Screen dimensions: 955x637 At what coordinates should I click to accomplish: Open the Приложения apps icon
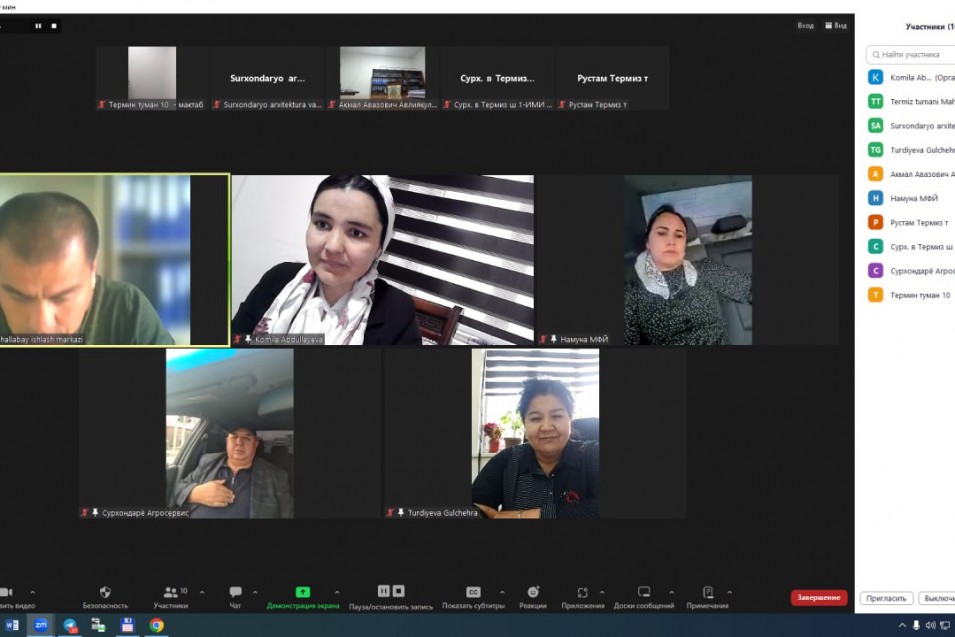[583, 592]
